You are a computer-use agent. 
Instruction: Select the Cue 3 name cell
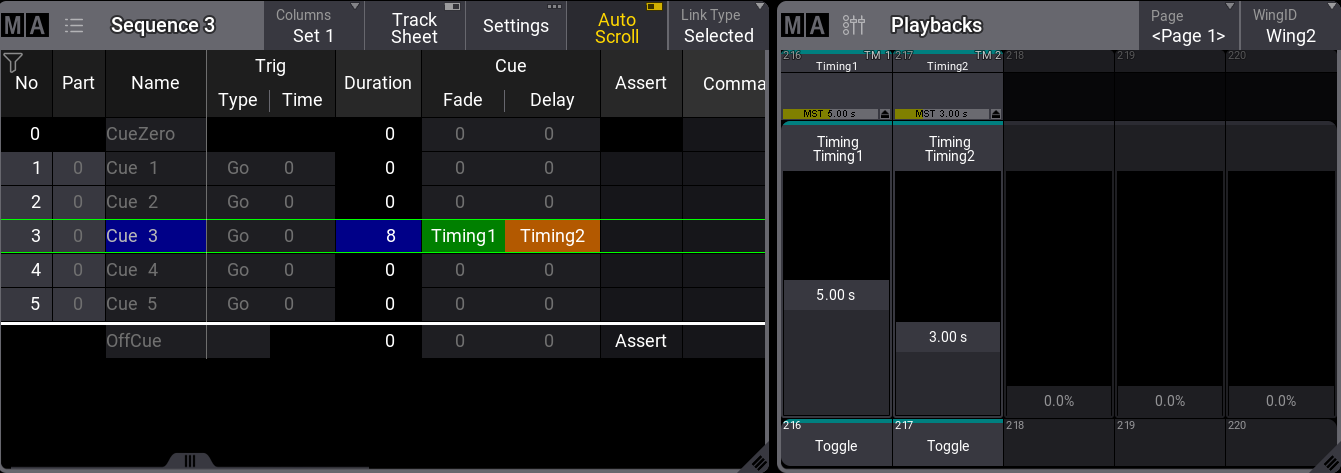[155, 236]
